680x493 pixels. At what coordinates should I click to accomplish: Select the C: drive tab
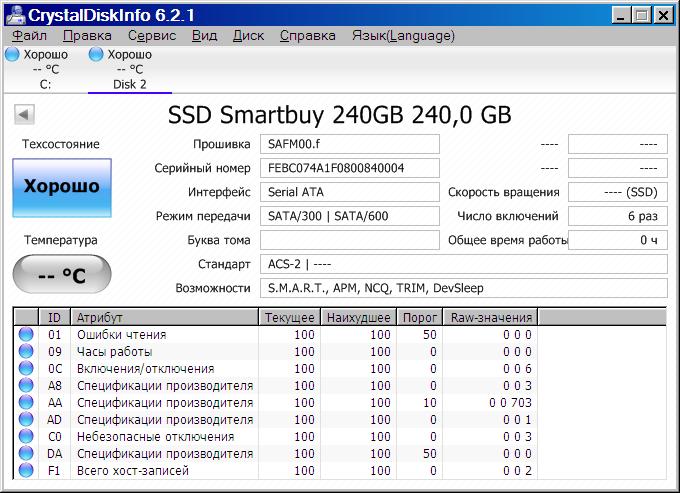45,69
